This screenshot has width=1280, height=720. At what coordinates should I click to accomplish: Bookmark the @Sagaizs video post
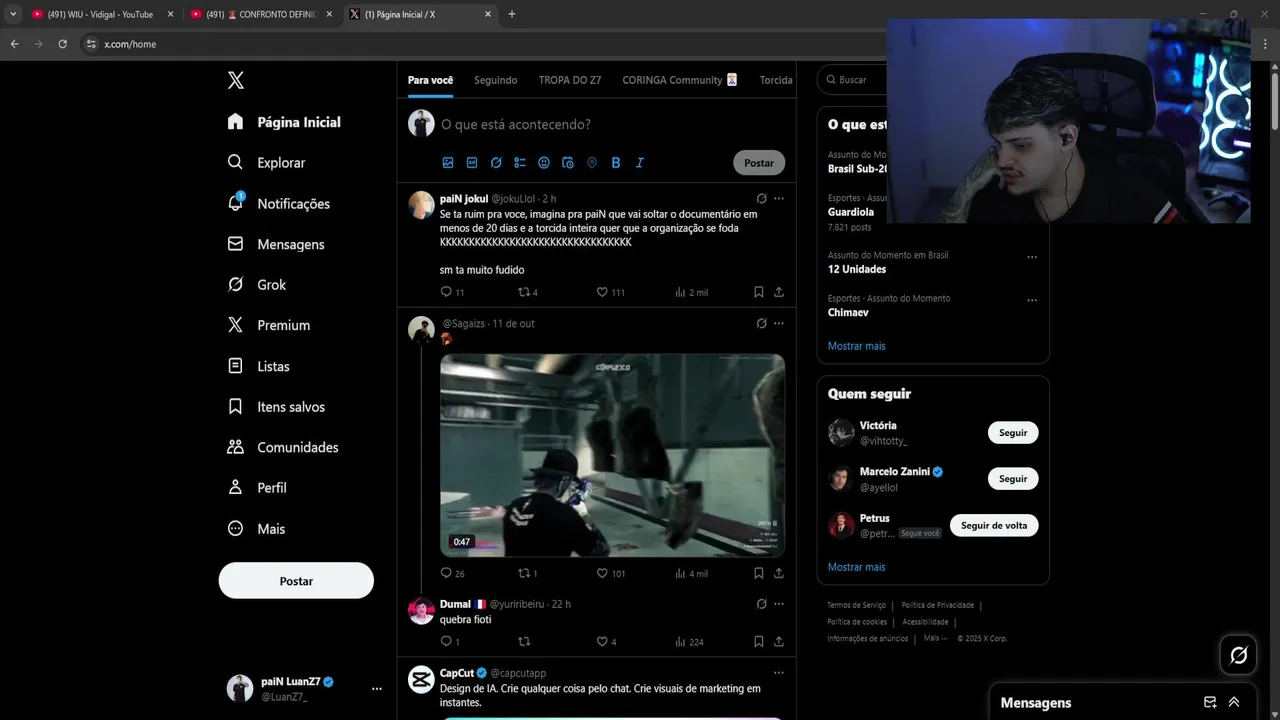(758, 573)
